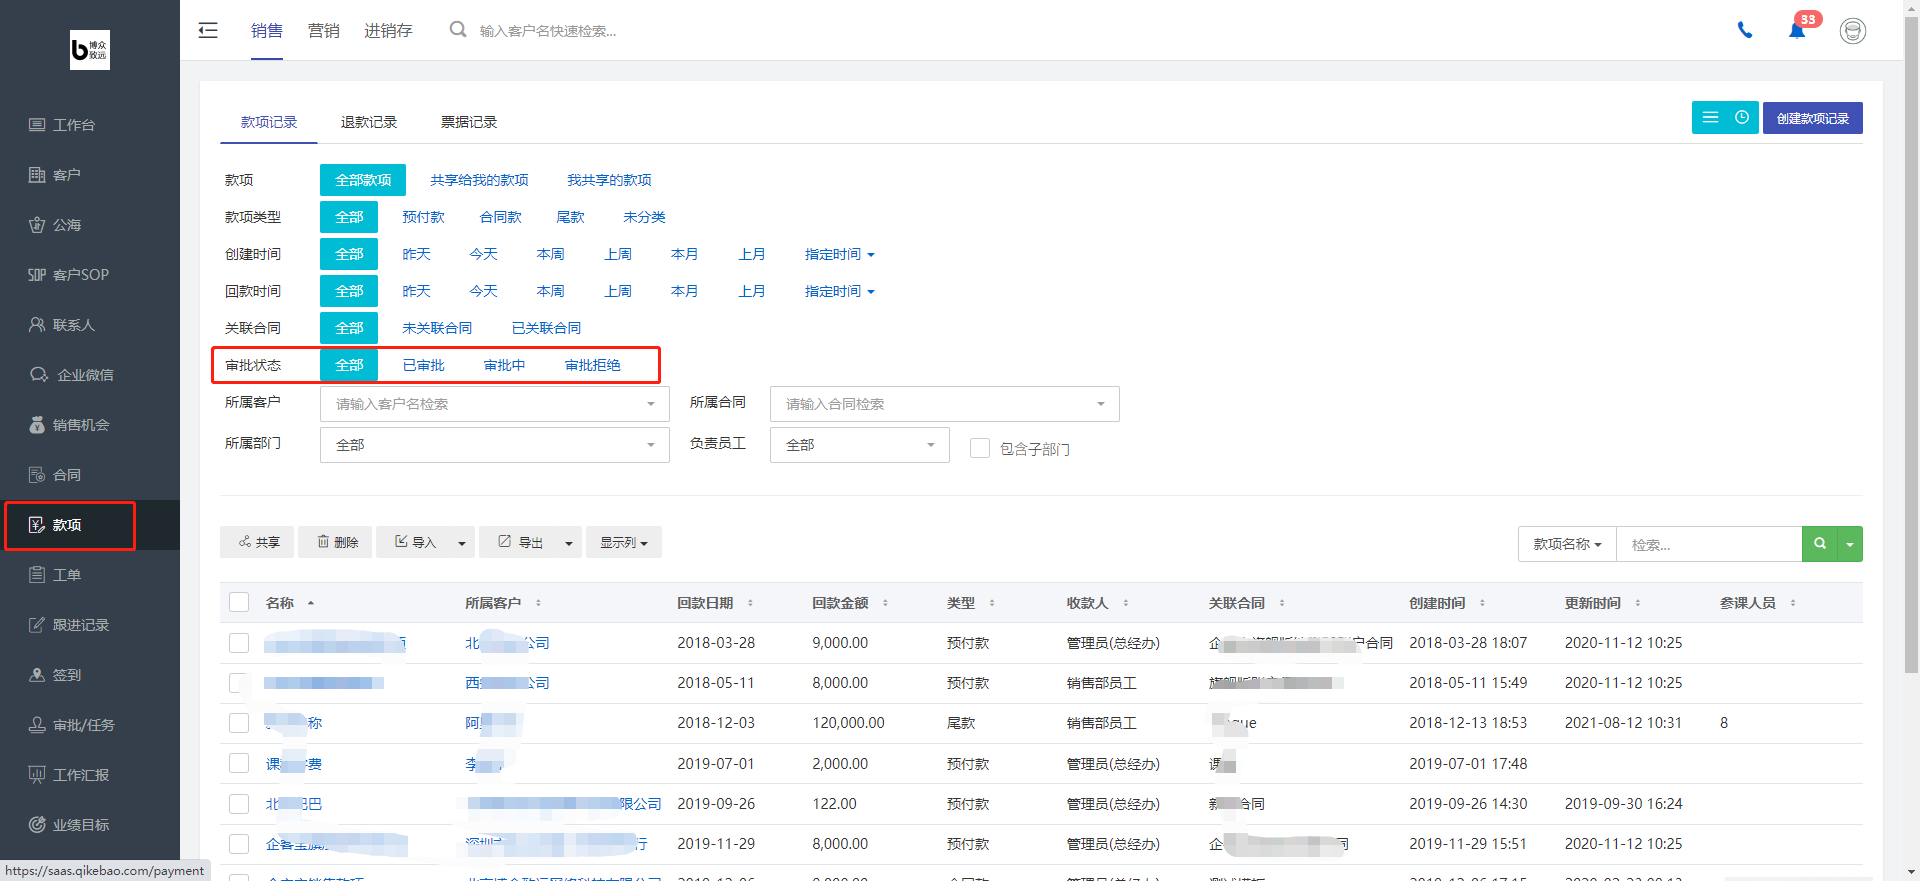
Task: Click the list view icon button
Action: click(1710, 118)
